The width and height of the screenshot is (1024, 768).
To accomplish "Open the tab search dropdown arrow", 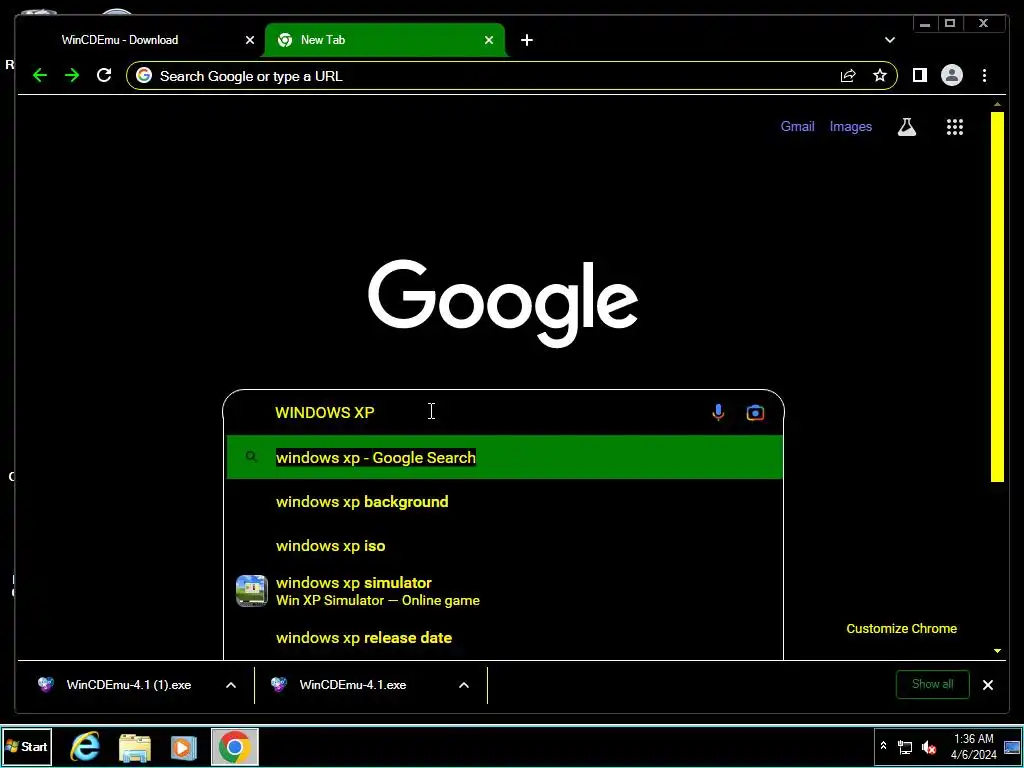I will click(889, 40).
